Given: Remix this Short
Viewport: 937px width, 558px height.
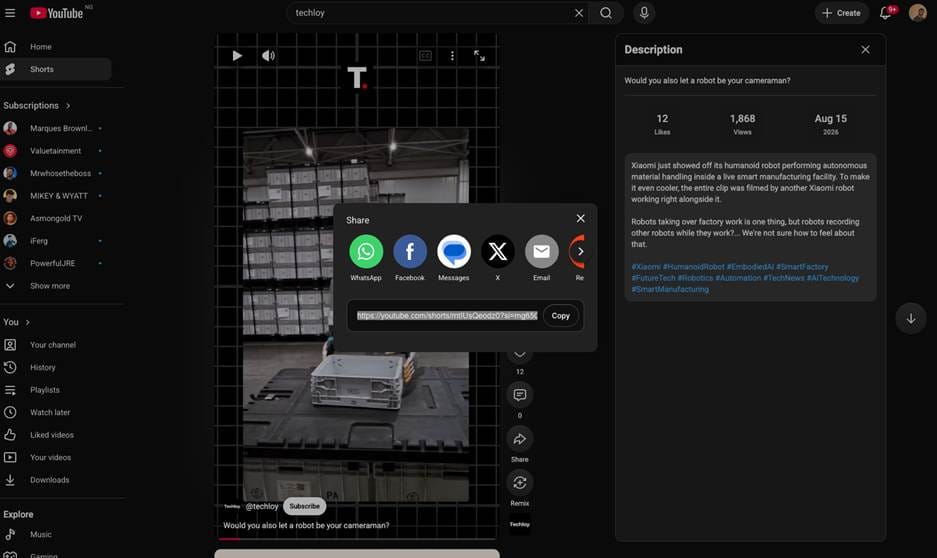Looking at the screenshot, I should coord(520,483).
